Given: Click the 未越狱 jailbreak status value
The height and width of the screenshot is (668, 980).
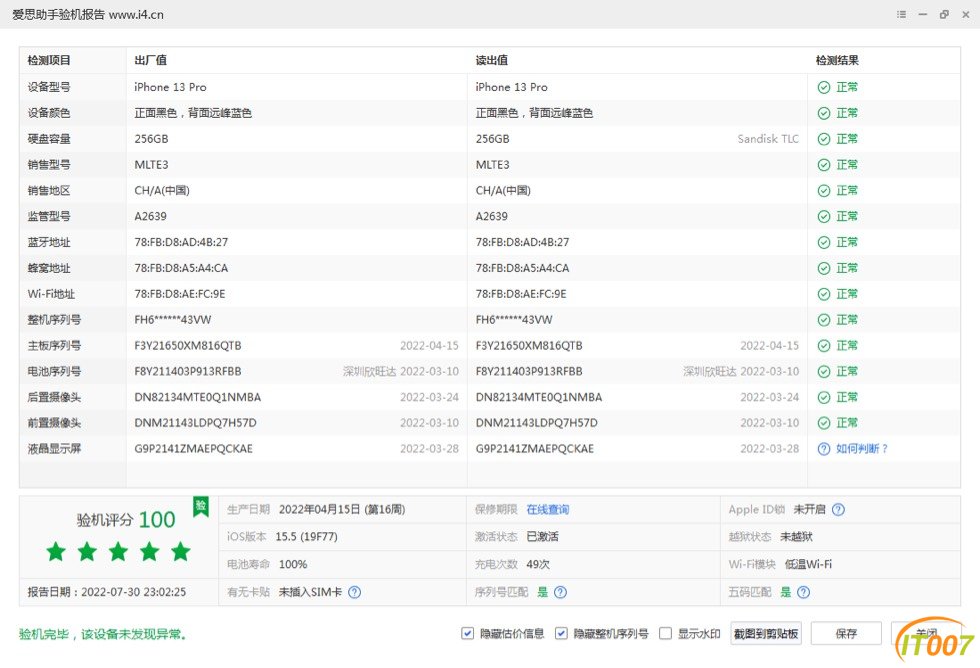Looking at the screenshot, I should click(796, 537).
